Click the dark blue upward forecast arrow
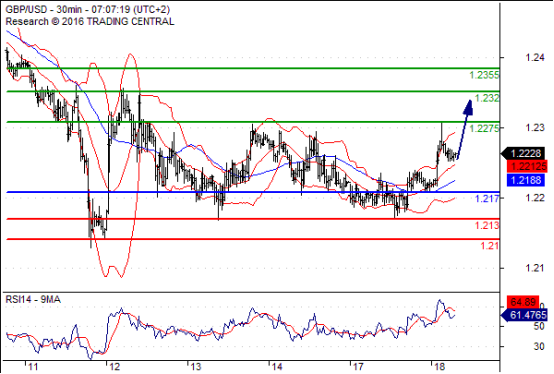The image size is (554, 374). point(465,129)
